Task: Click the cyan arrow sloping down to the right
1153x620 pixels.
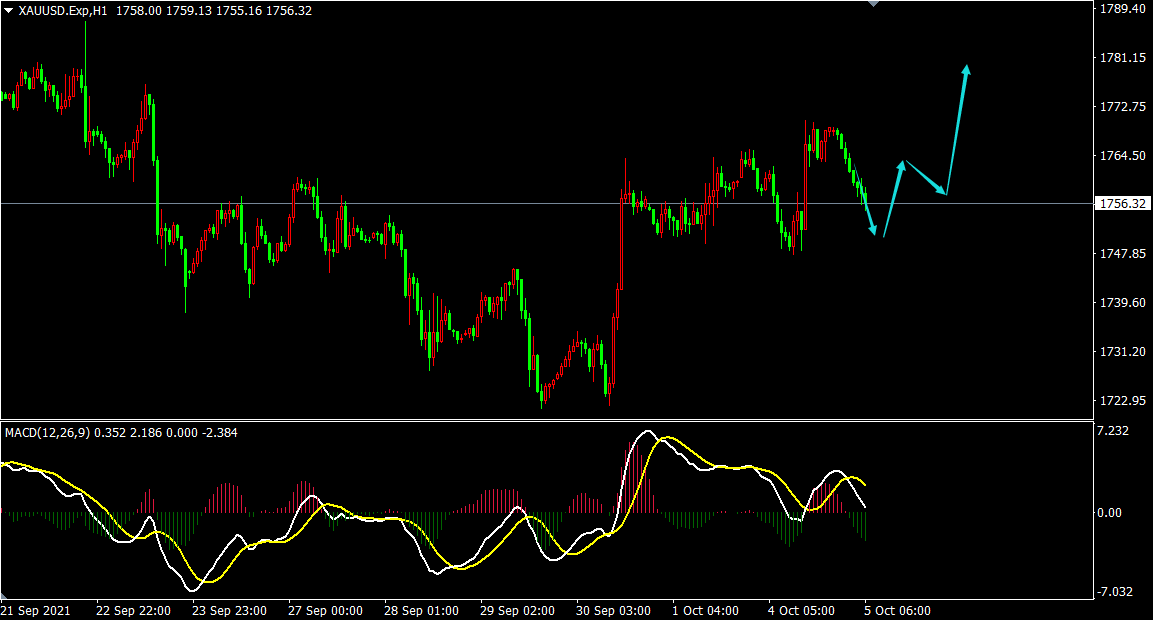Action: [x=926, y=177]
